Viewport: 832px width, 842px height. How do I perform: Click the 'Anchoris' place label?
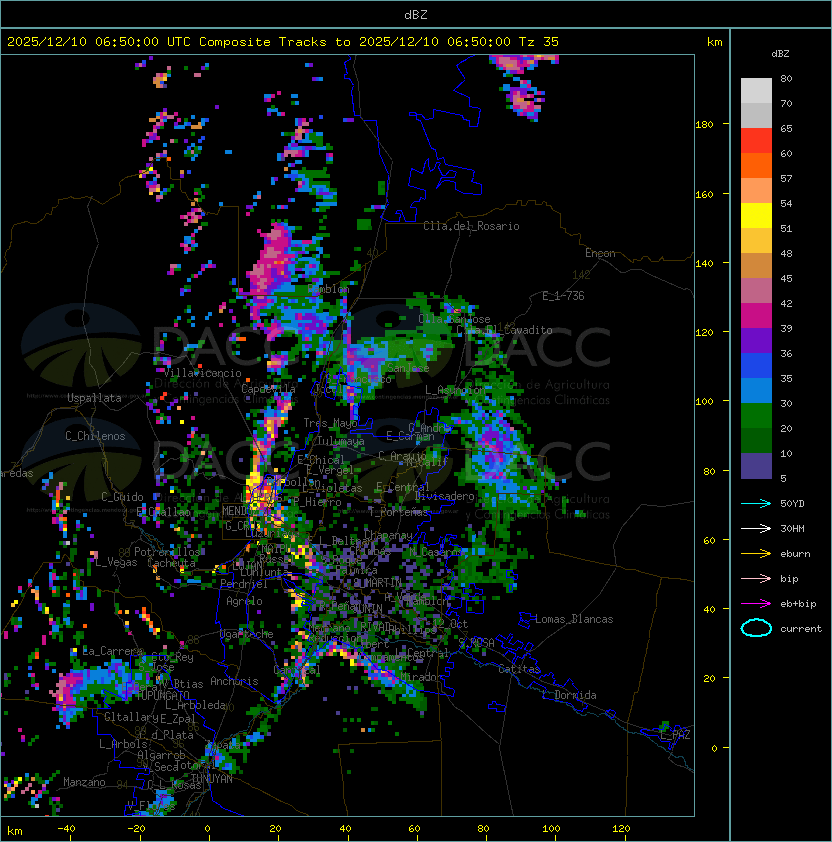pyautogui.click(x=234, y=681)
